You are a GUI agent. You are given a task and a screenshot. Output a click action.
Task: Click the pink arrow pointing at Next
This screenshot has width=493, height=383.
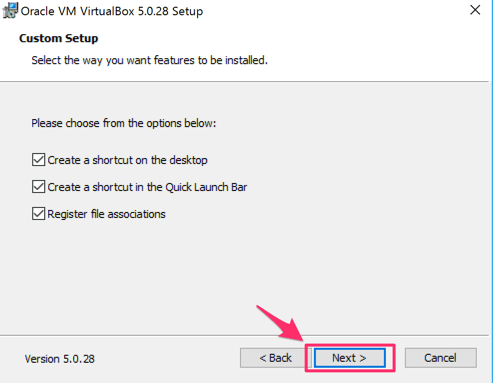tap(281, 323)
